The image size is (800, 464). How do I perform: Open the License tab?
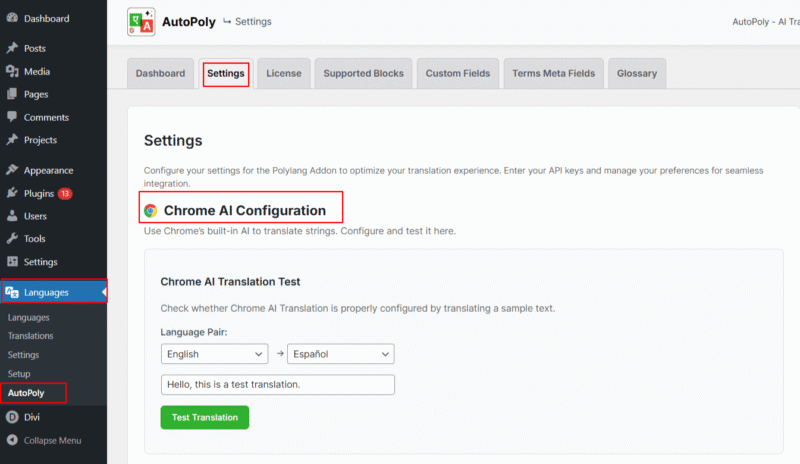[x=284, y=74]
